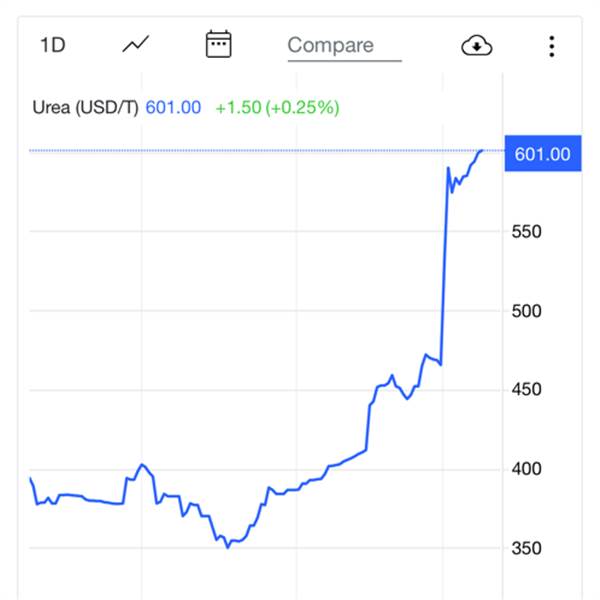The width and height of the screenshot is (600, 600).
Task: Click the chart line's lowest point near 350
Action: tap(228, 547)
